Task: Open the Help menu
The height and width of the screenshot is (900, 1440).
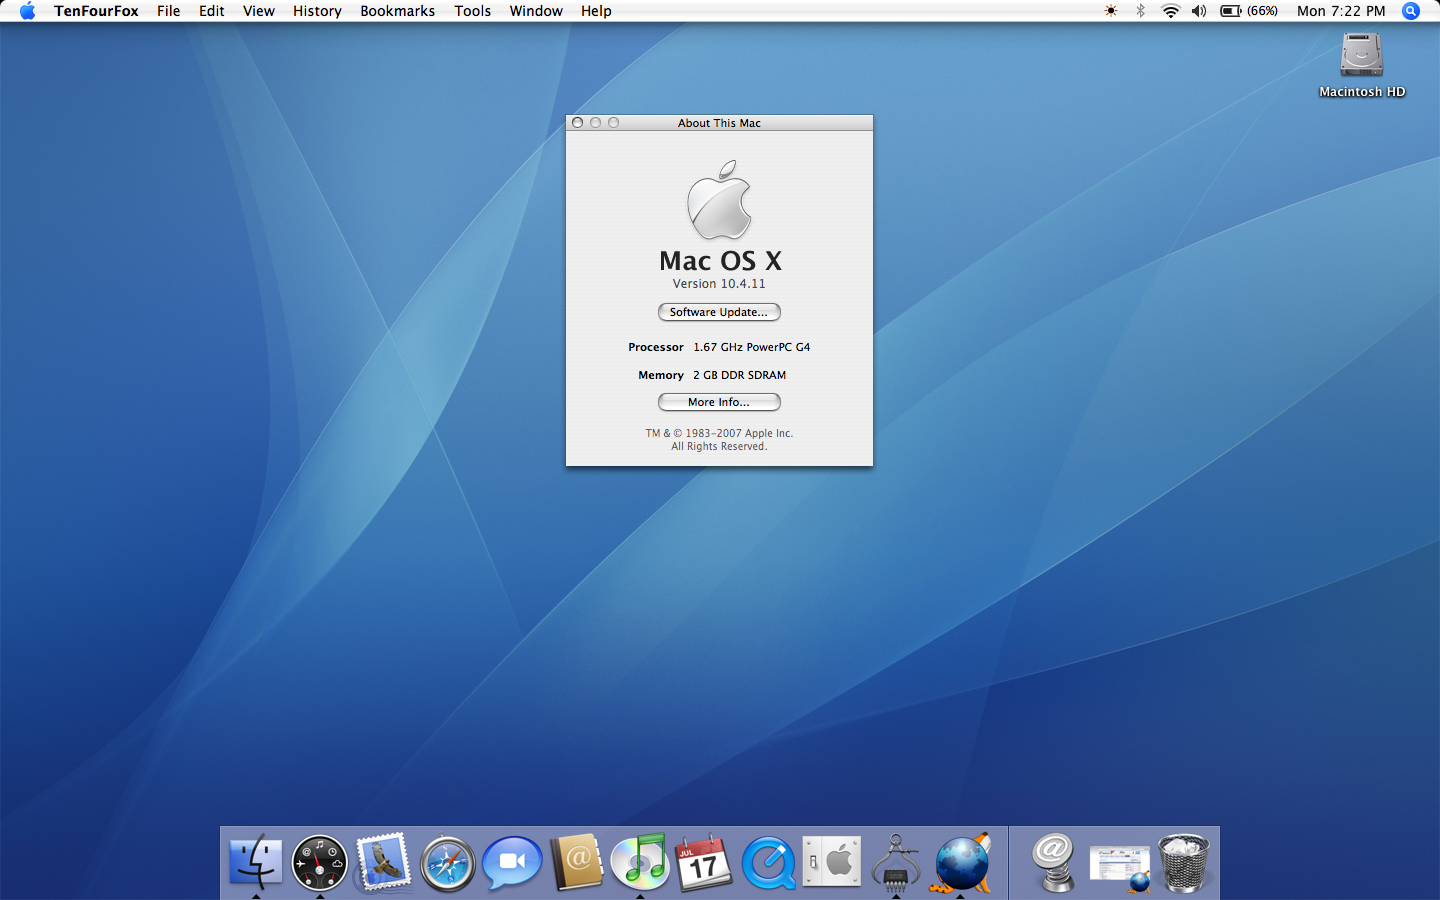Action: [596, 11]
